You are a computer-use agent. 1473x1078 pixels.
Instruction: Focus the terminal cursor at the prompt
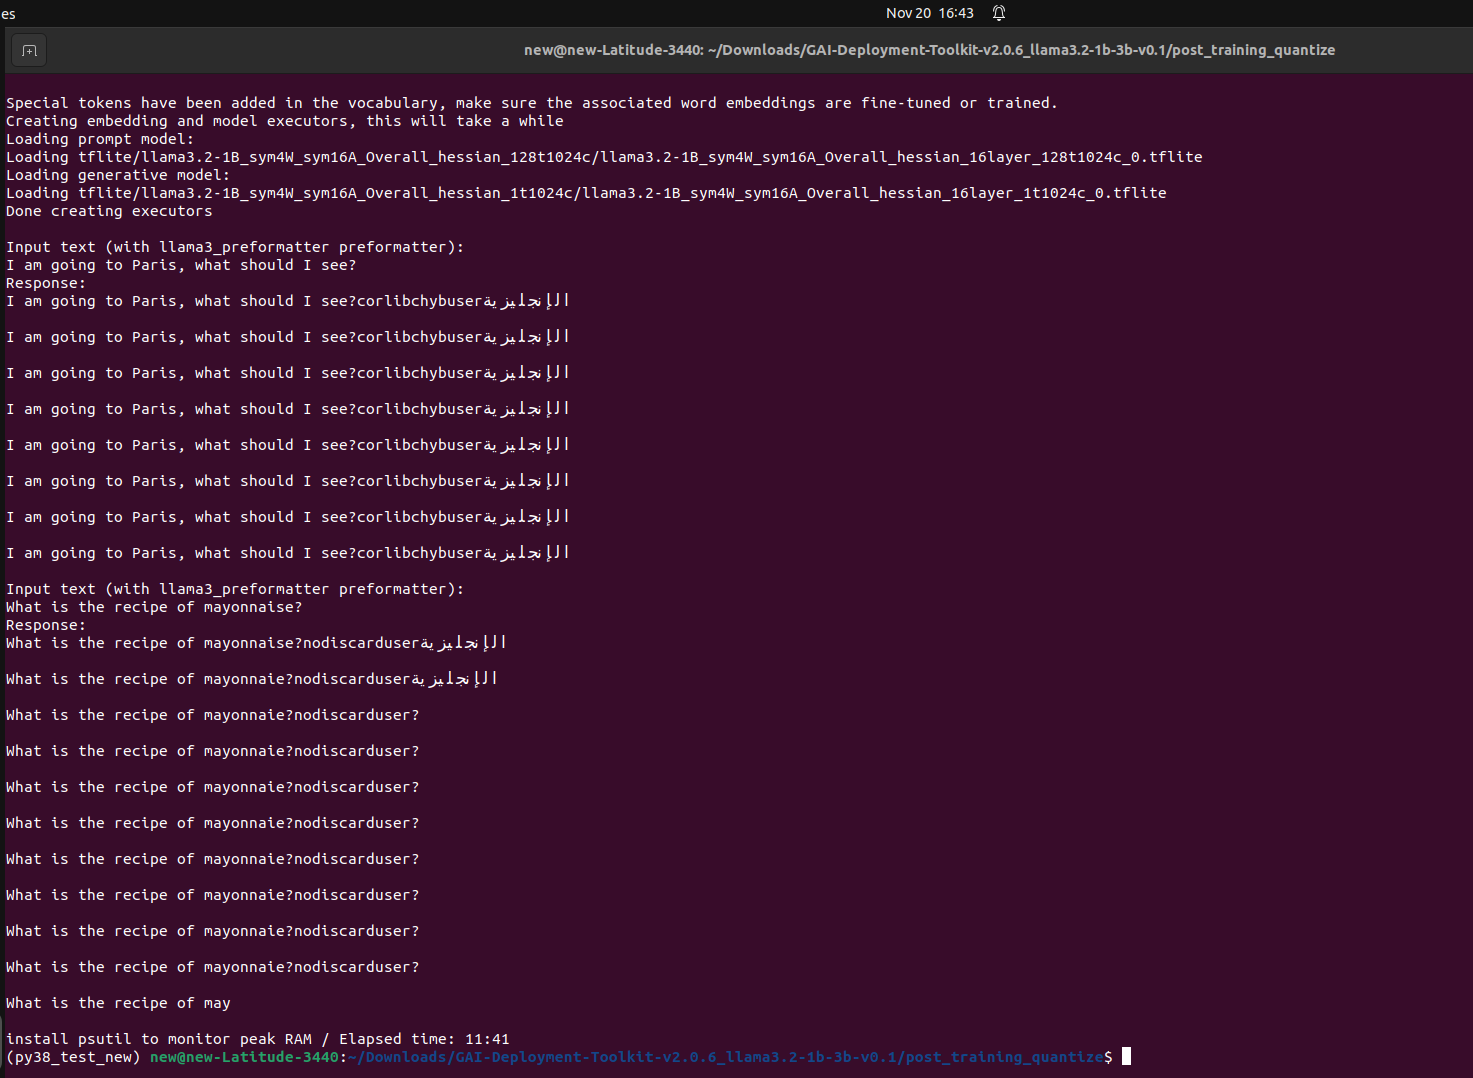tap(1126, 1057)
